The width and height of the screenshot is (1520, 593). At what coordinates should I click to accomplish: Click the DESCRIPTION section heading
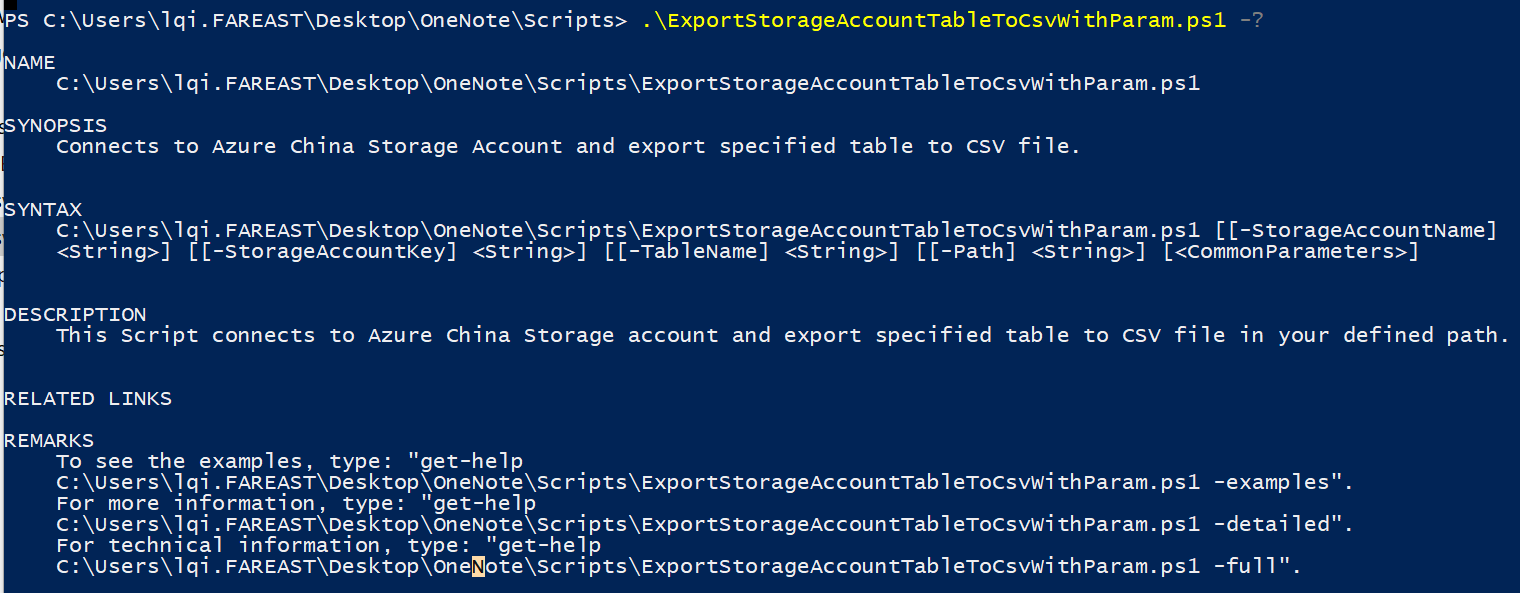coord(76,315)
